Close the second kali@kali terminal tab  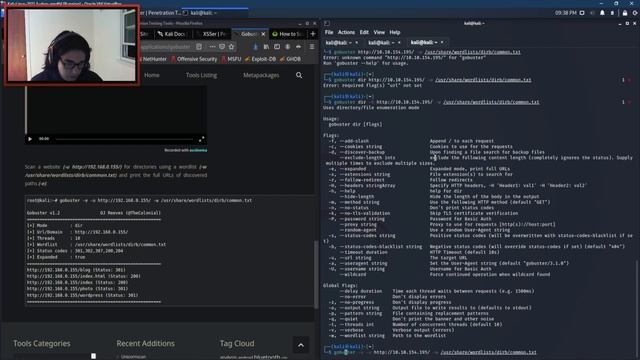399,42
